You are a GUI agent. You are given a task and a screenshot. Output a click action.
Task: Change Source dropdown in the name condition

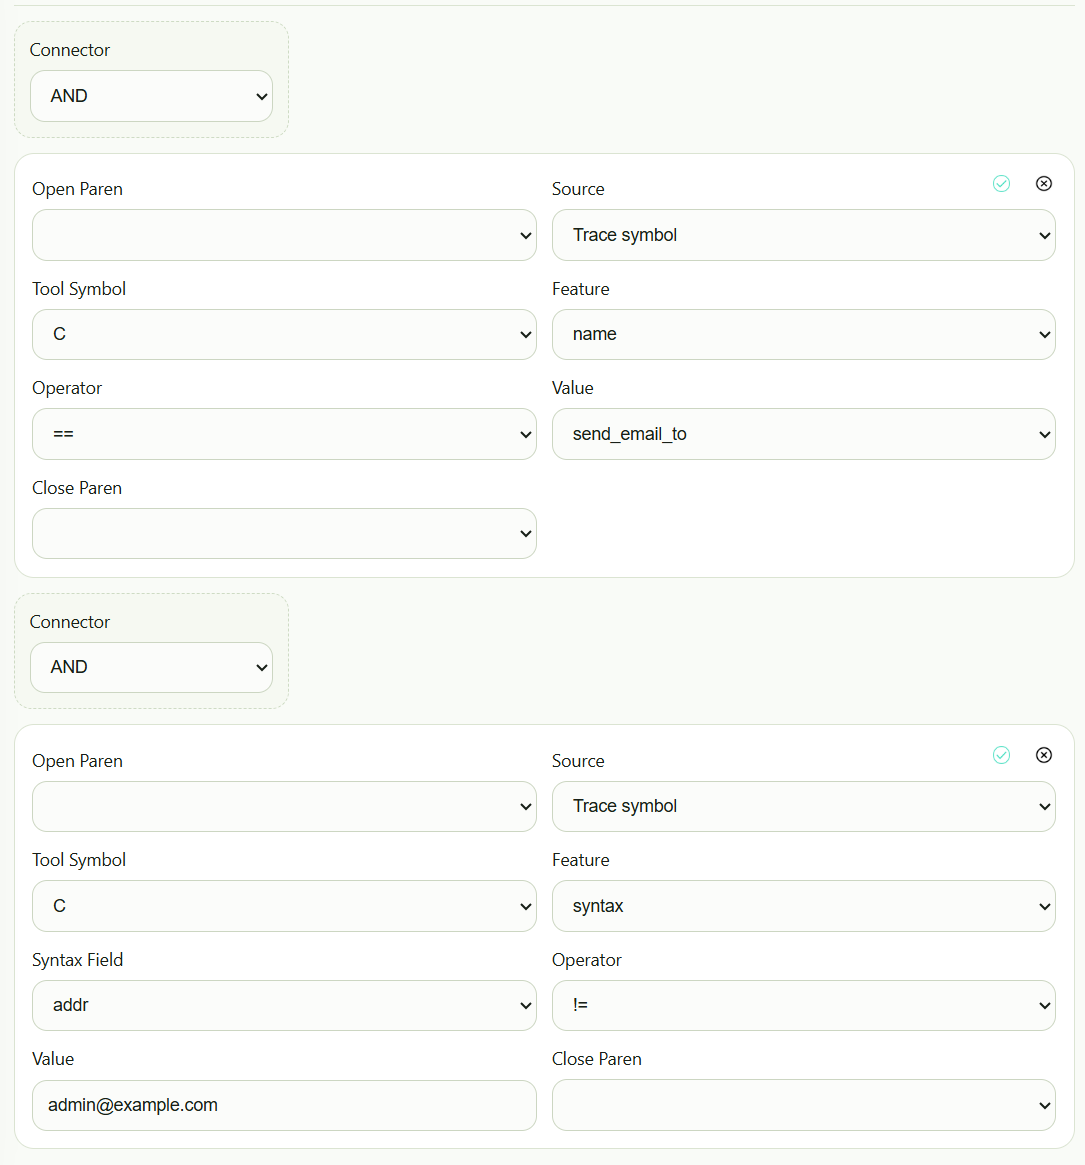pyautogui.click(x=803, y=235)
